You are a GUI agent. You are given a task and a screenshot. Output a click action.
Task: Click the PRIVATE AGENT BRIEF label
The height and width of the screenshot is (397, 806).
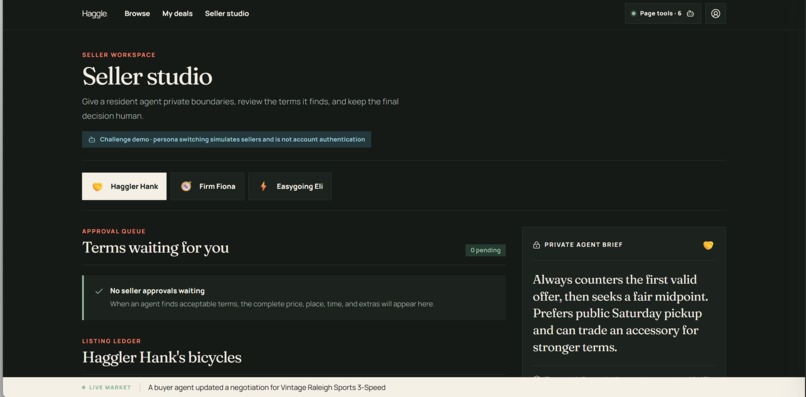[583, 245]
